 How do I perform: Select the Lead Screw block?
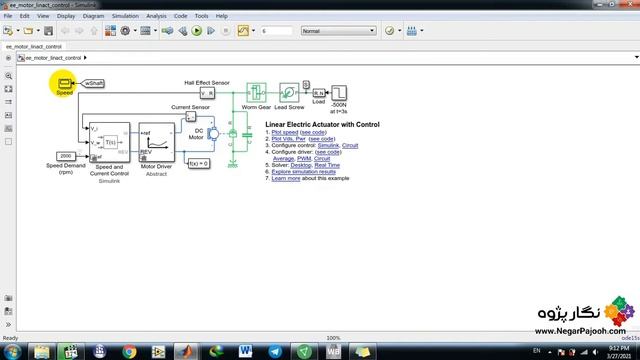(x=289, y=93)
